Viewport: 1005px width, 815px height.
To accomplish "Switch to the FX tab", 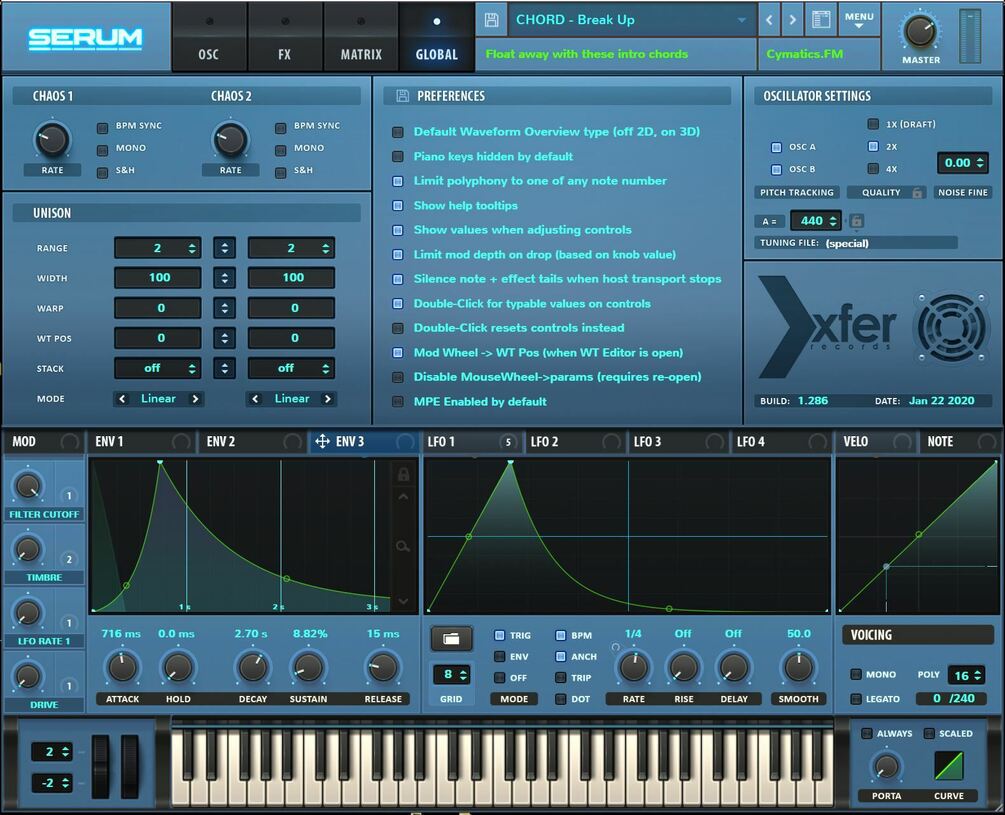I will coord(285,37).
